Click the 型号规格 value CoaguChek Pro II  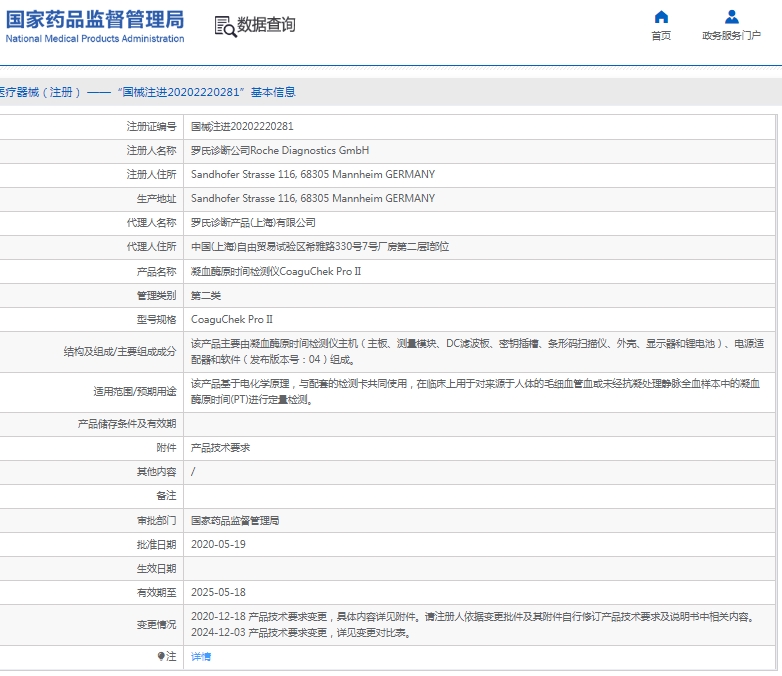[x=231, y=319]
